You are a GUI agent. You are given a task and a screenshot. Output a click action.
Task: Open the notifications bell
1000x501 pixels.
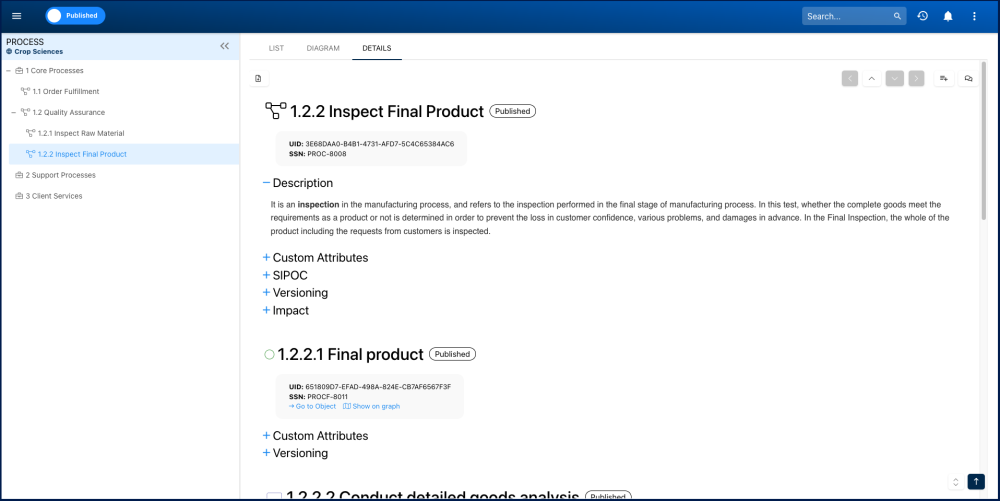pos(948,16)
